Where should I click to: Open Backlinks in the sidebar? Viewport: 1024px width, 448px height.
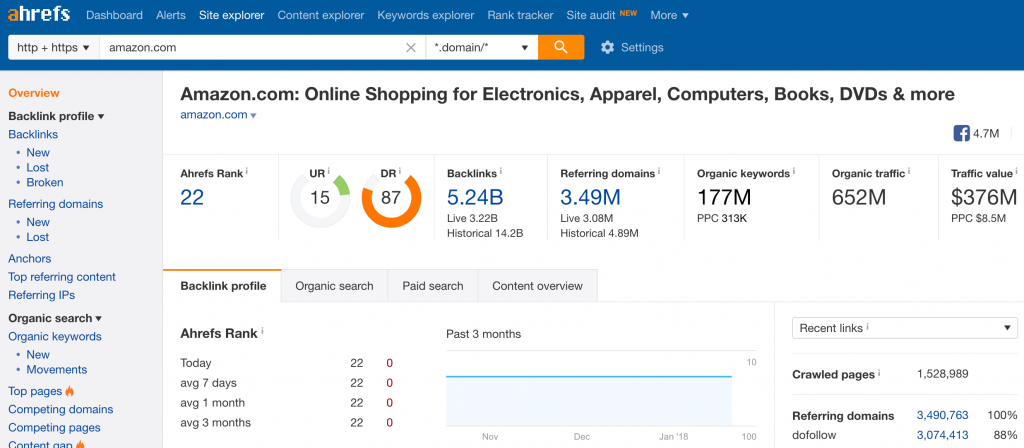(33, 135)
